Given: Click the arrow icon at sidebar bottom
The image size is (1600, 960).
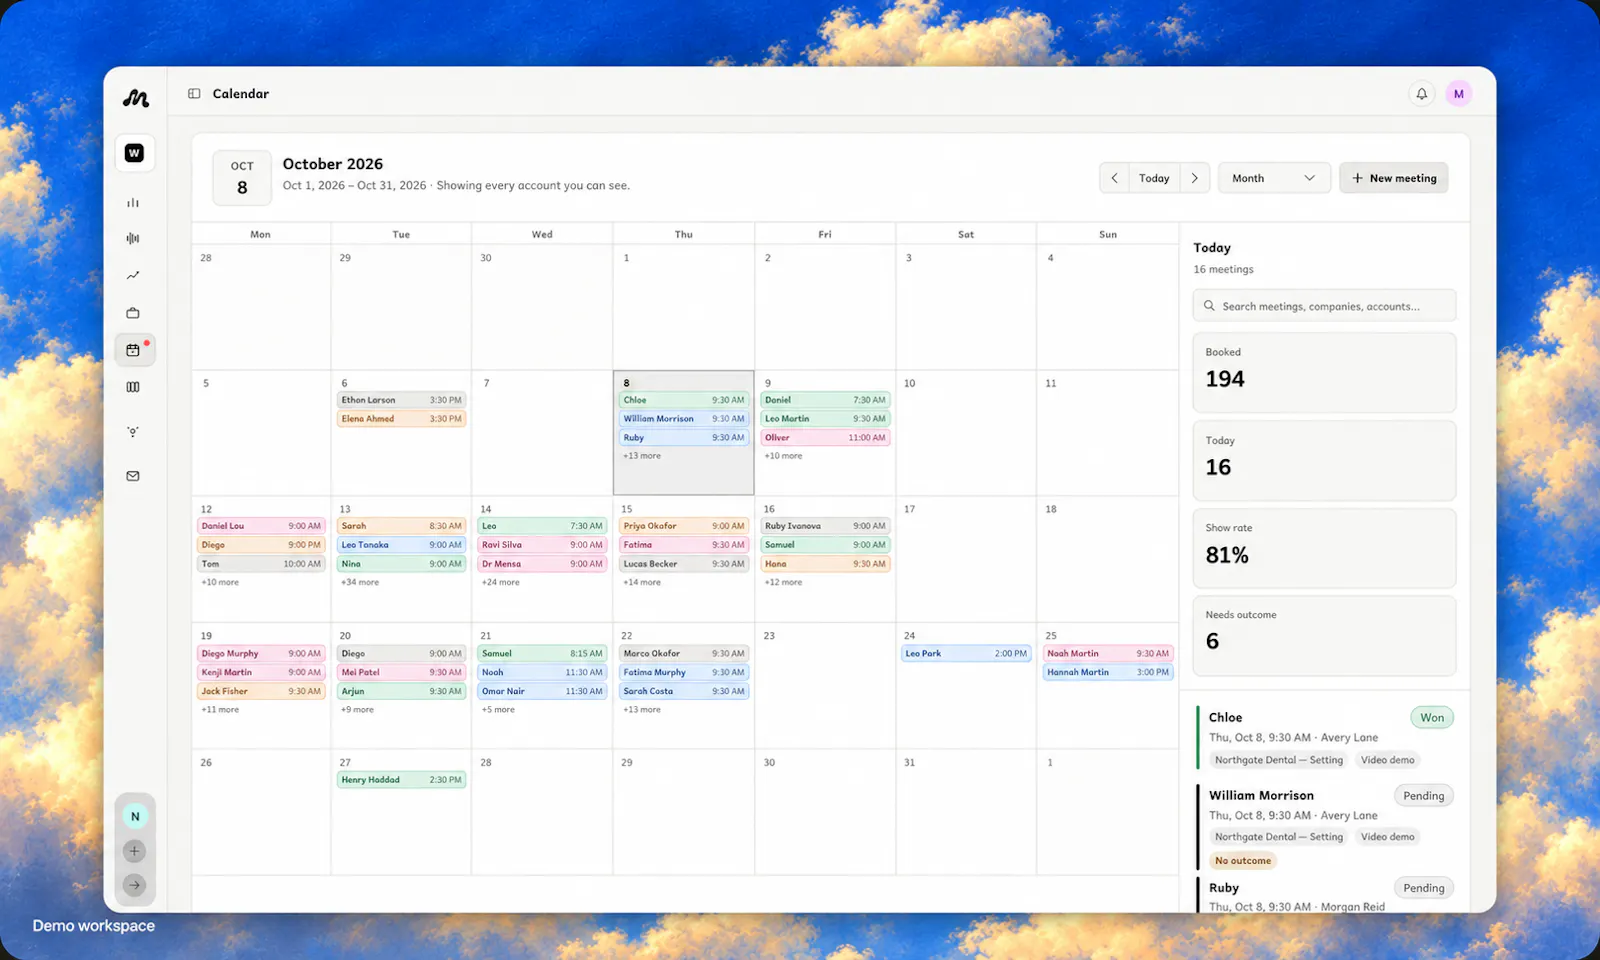Looking at the screenshot, I should (x=134, y=885).
